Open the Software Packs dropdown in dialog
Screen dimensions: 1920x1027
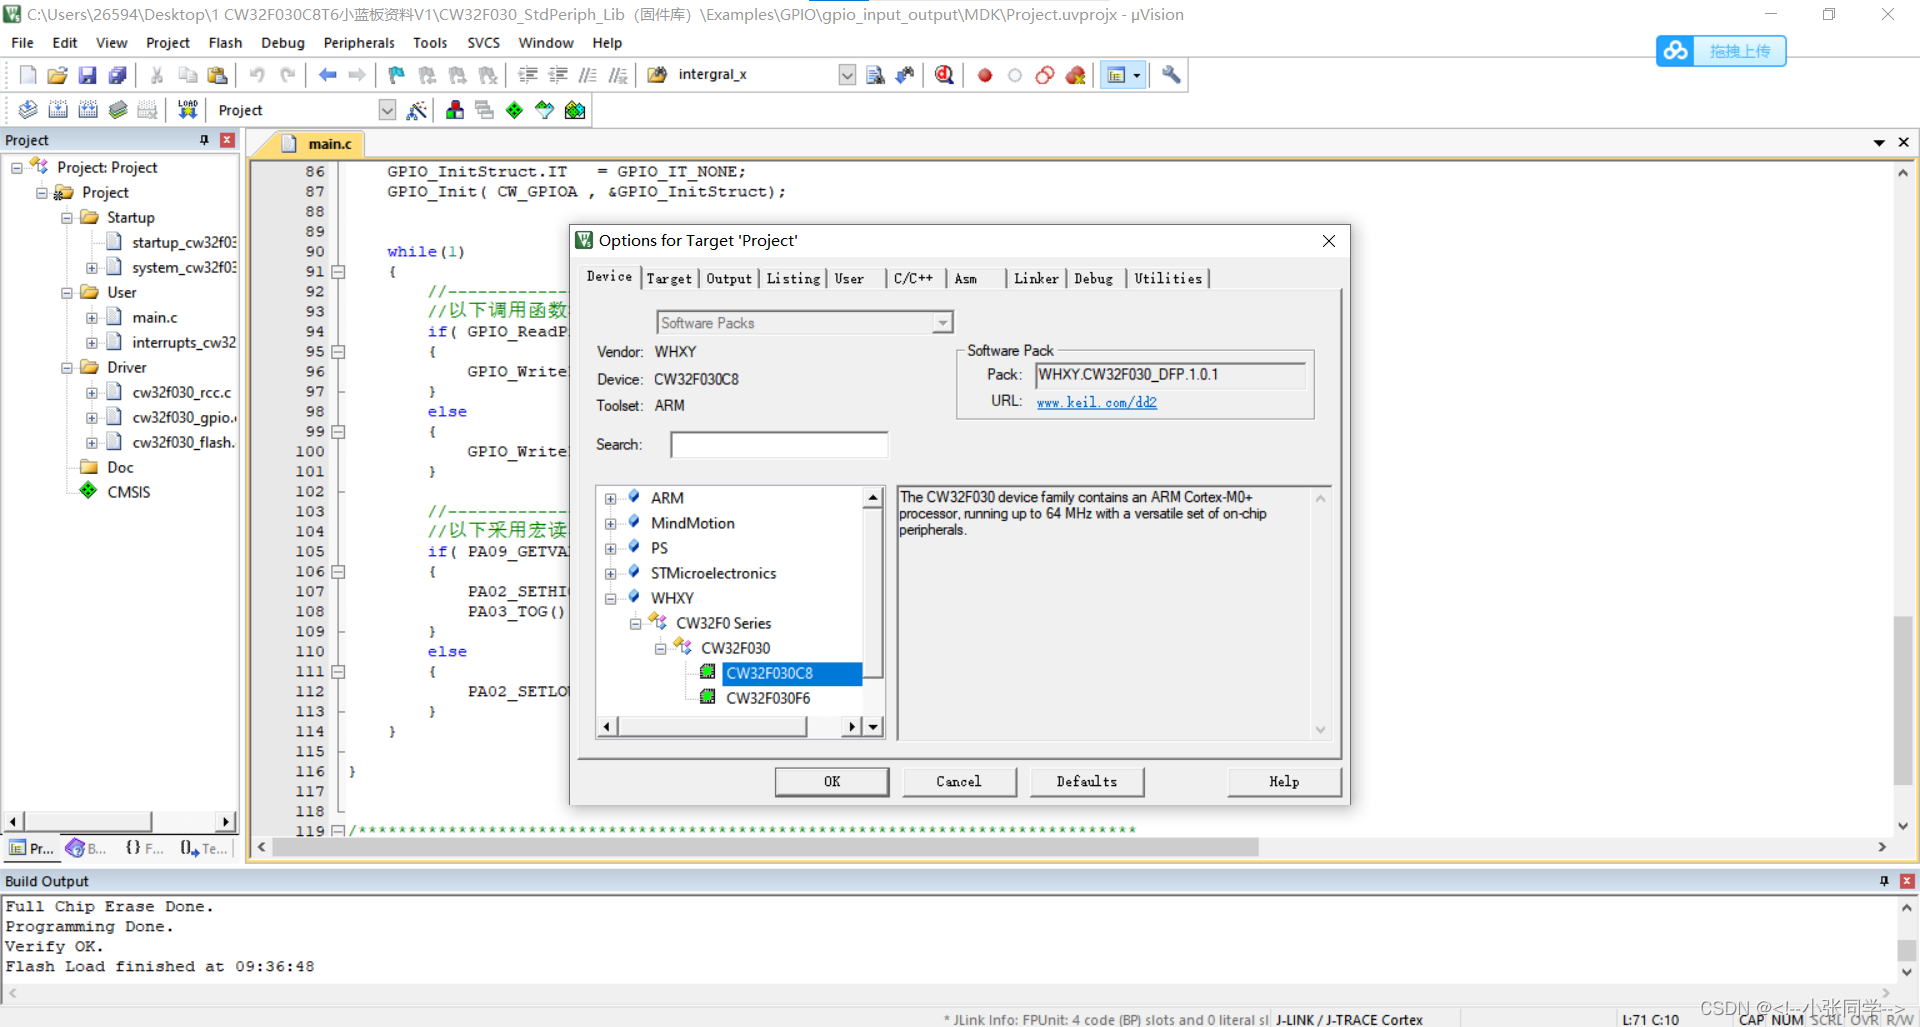point(942,323)
